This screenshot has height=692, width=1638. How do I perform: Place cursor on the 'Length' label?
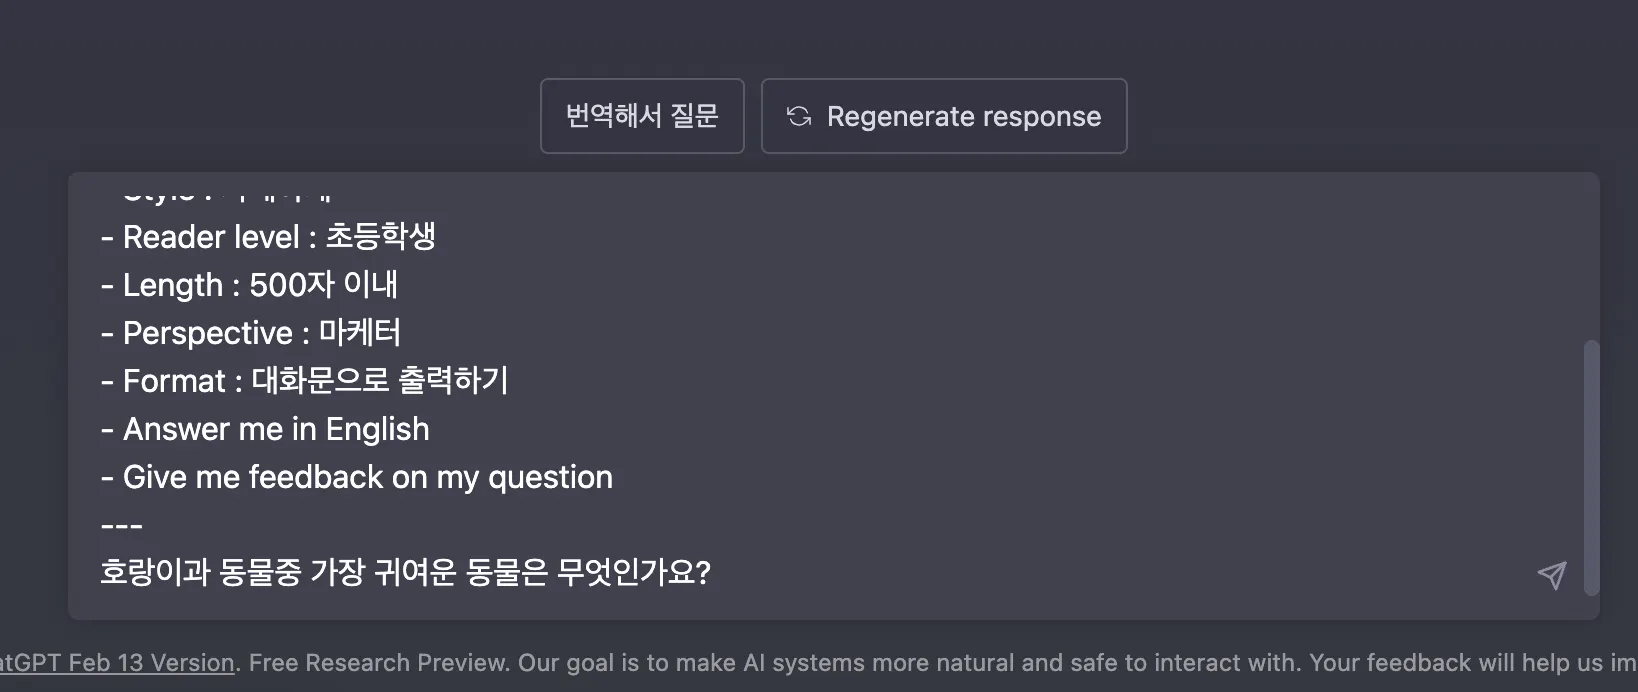pos(172,285)
